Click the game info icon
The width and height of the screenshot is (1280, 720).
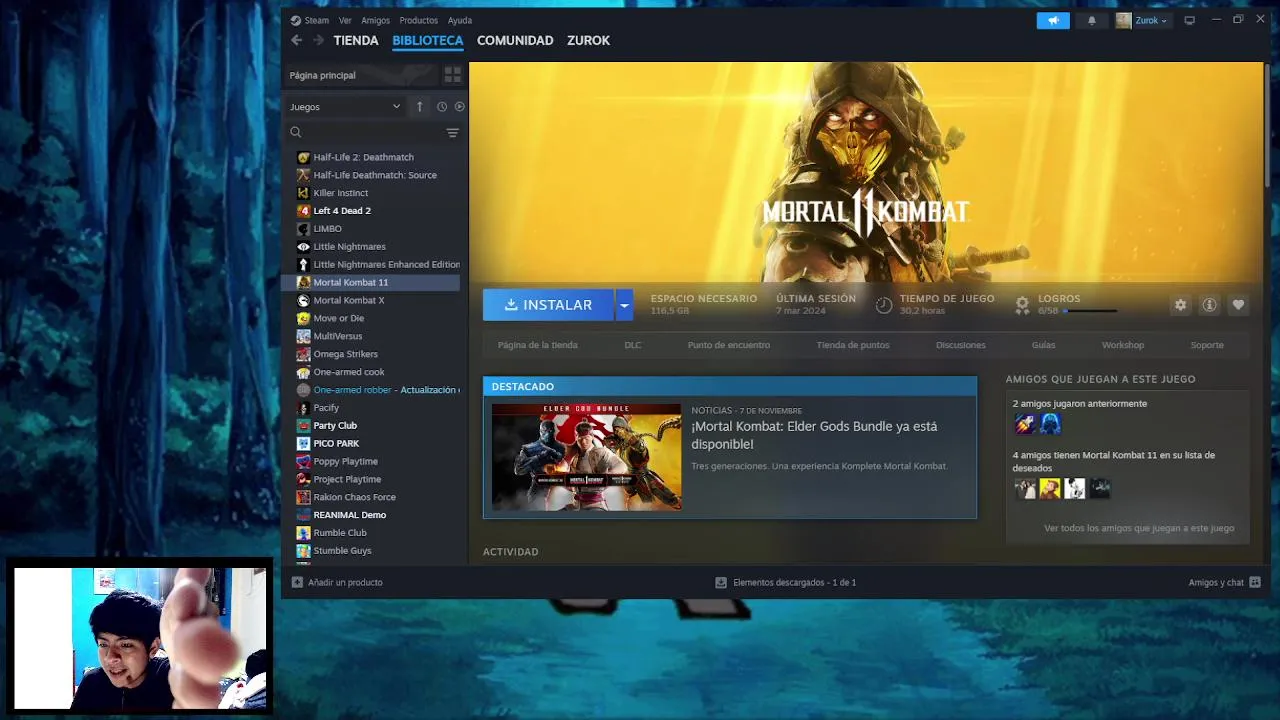[1209, 305]
